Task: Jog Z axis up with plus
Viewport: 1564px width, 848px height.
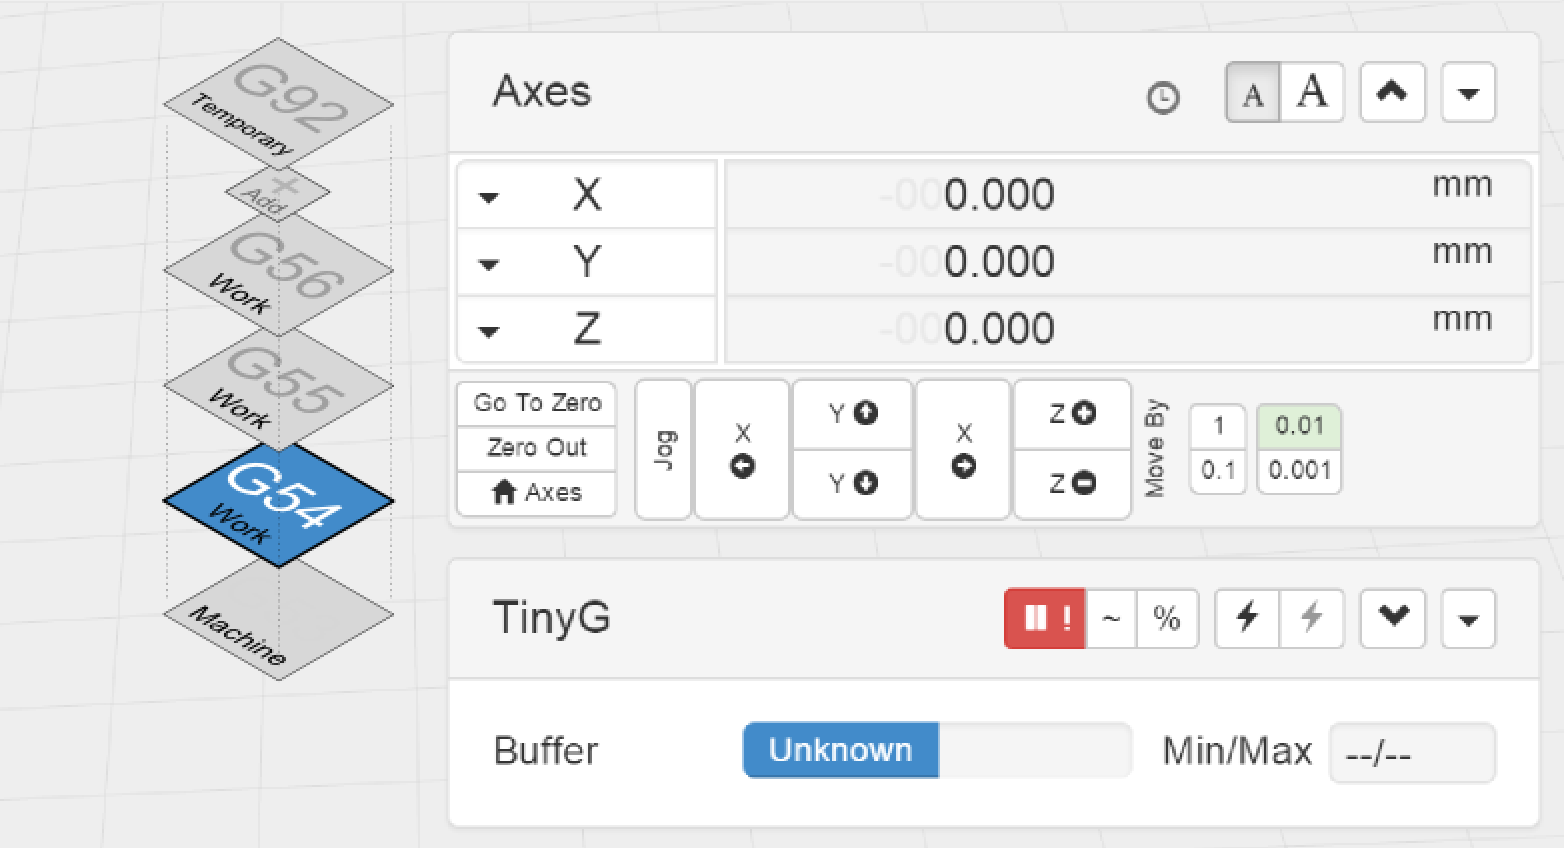Action: 1072,413
